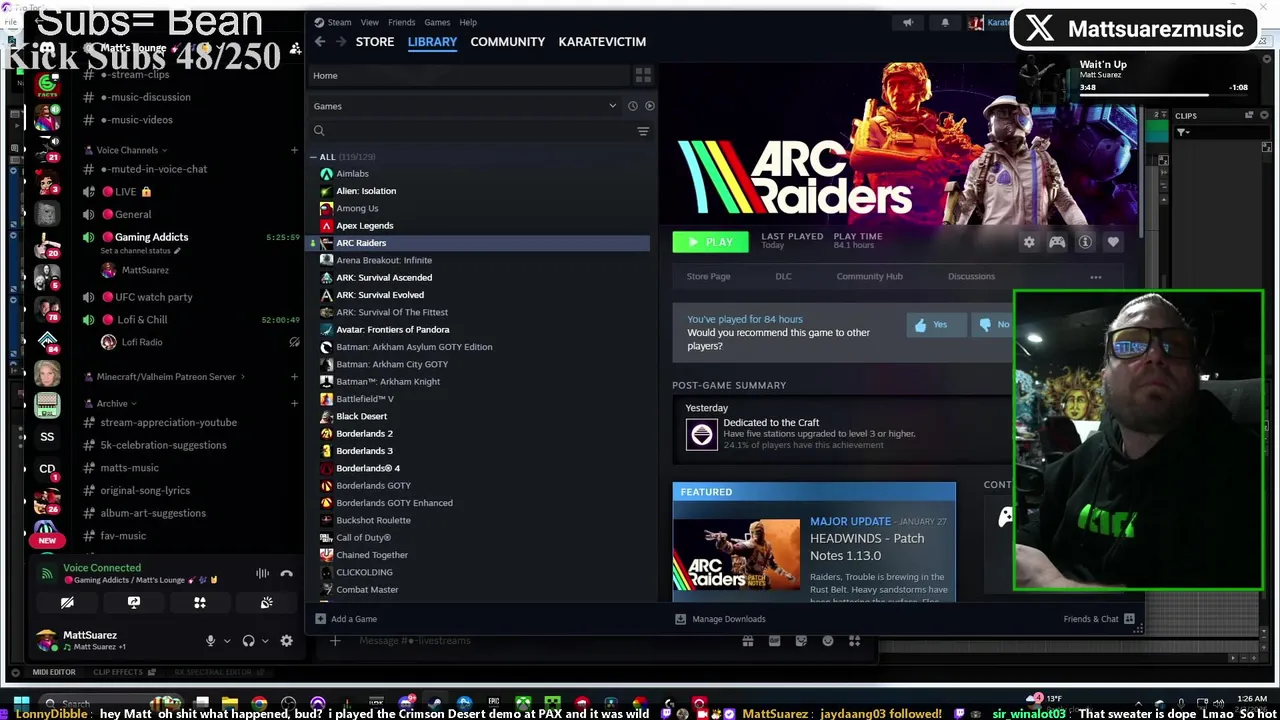Share your screen in Discord voice panel
Image resolution: width=1280 pixels, height=720 pixels.
pyautogui.click(x=133, y=603)
